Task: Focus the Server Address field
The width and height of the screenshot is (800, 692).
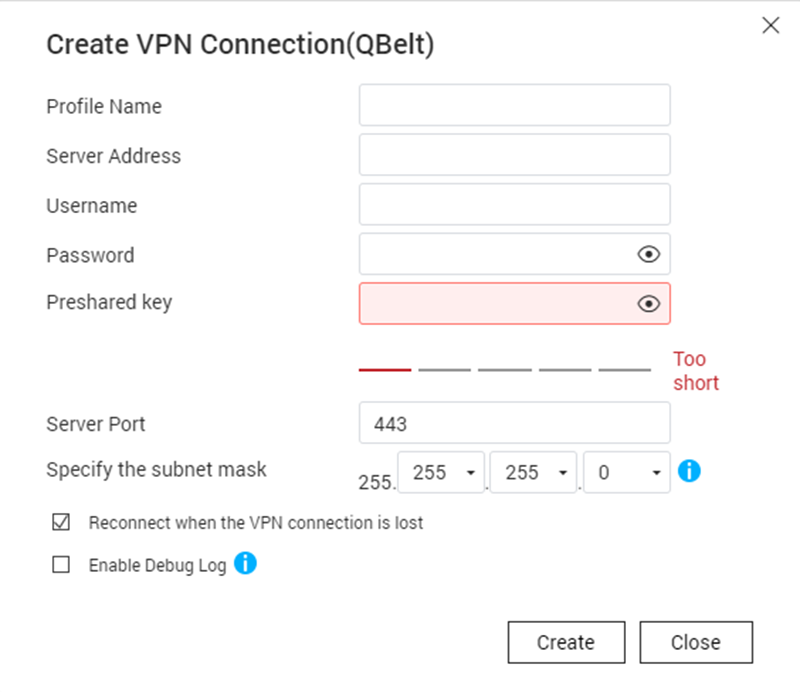Action: [514, 155]
